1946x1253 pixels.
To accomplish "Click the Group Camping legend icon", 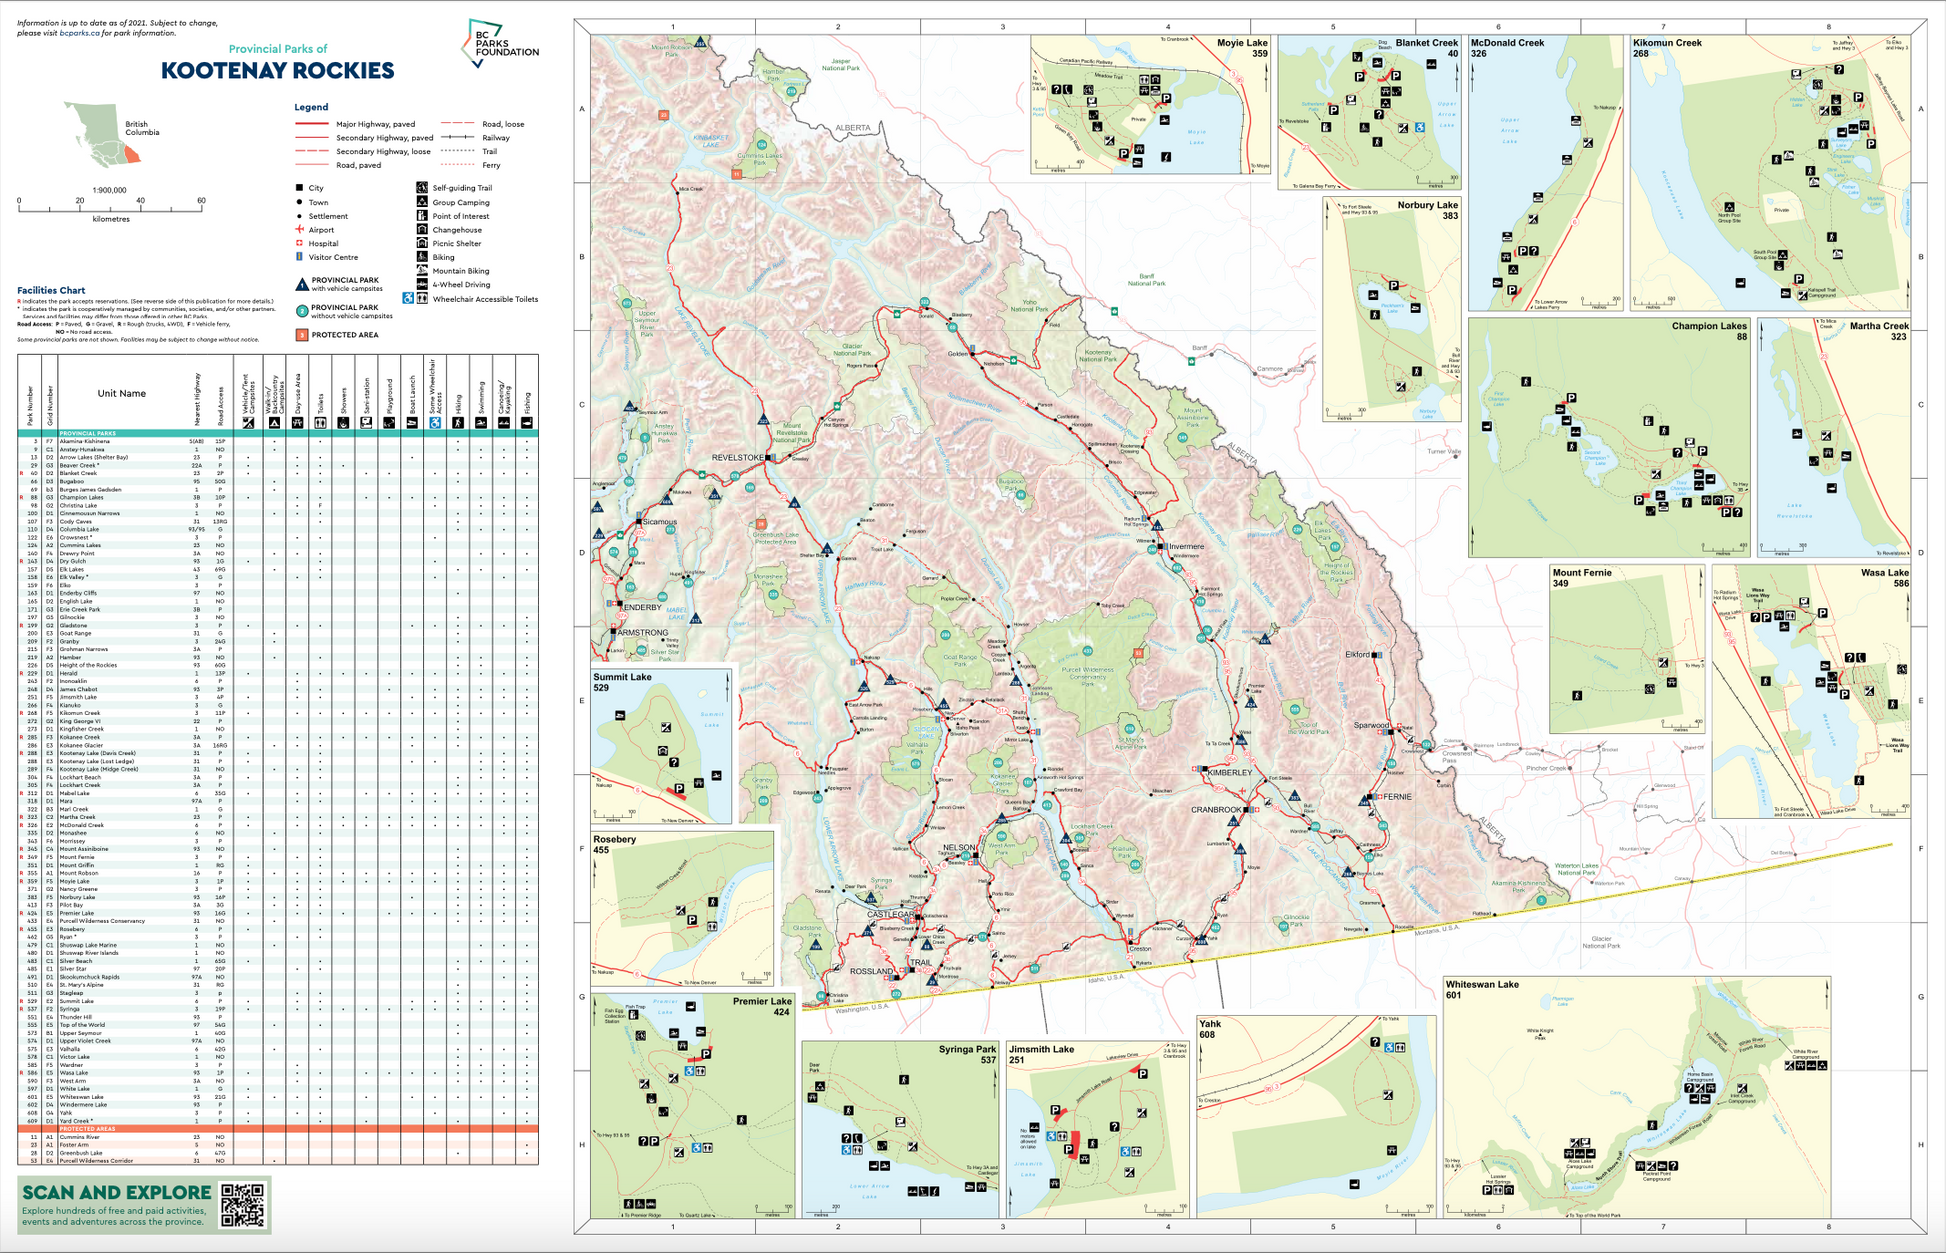I will coord(423,202).
